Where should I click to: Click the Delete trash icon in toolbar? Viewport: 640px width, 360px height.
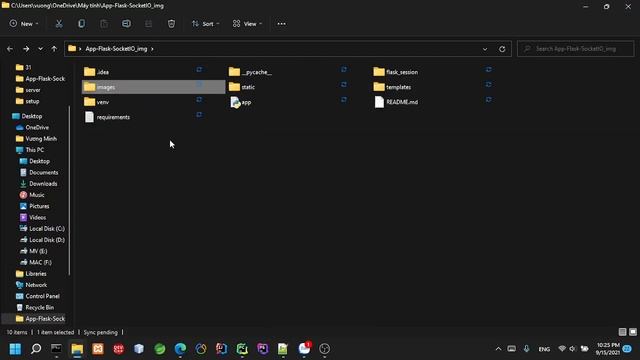coord(171,24)
